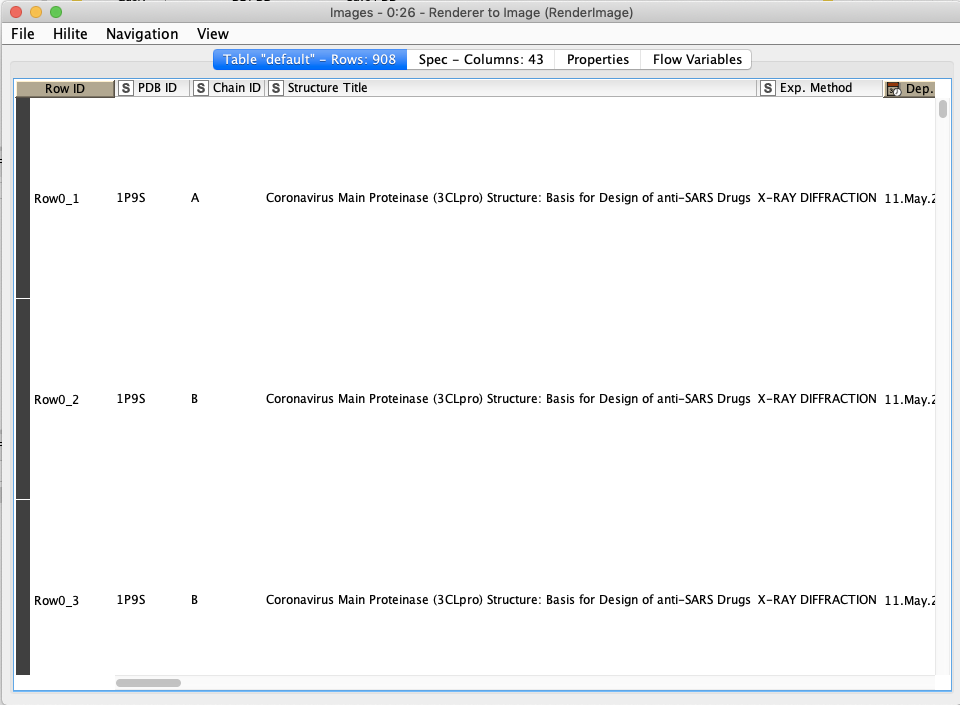Click the Chain ID string type icon
960x705 pixels.
tap(200, 88)
